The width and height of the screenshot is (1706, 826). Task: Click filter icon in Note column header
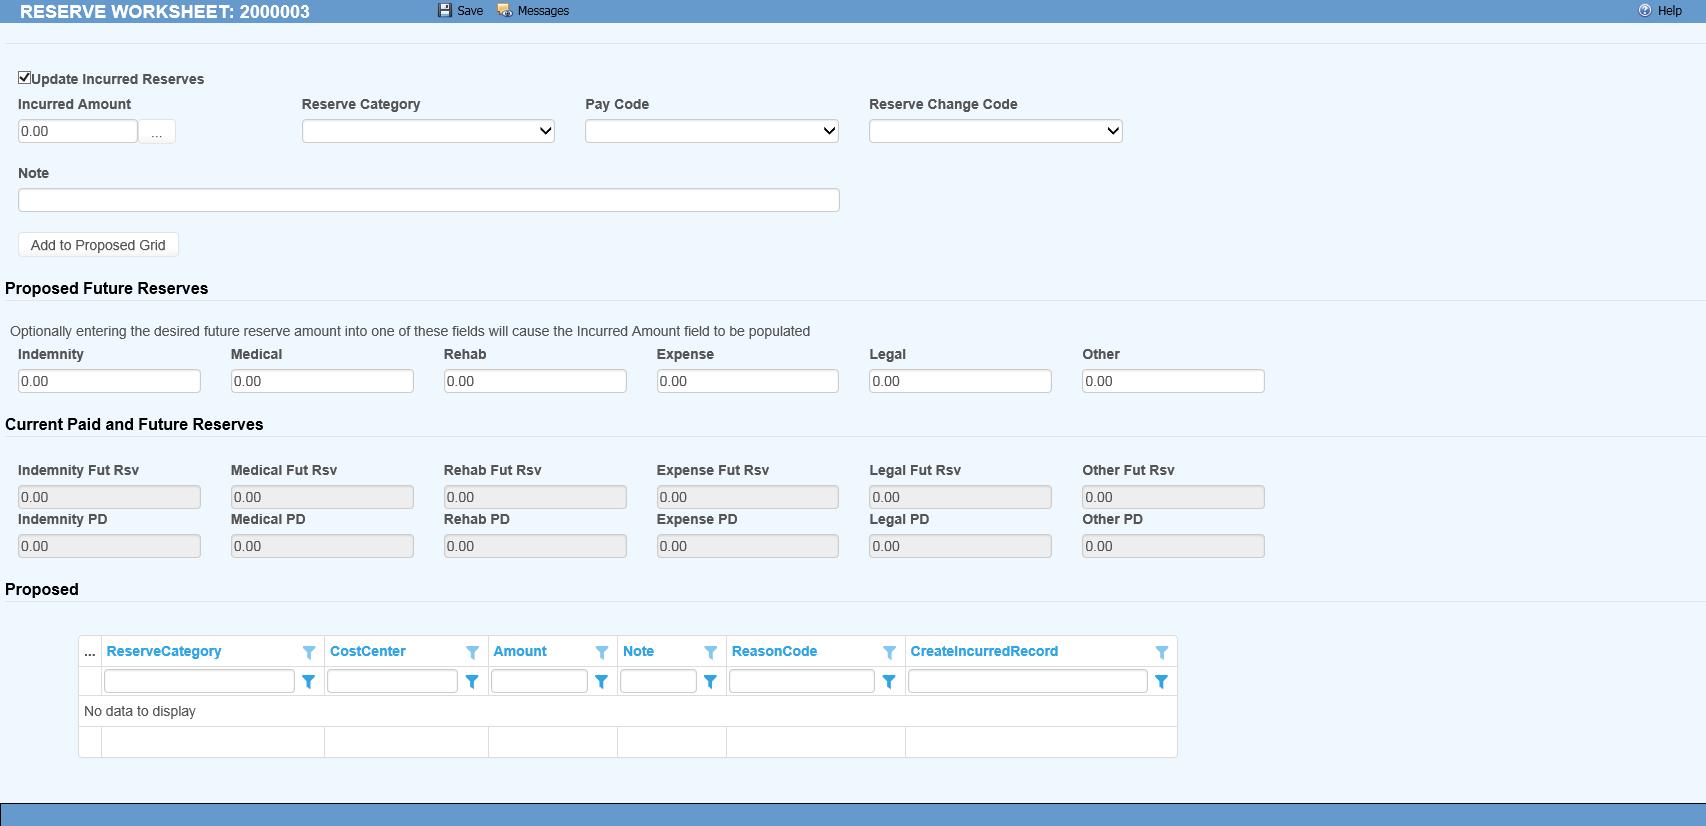710,652
